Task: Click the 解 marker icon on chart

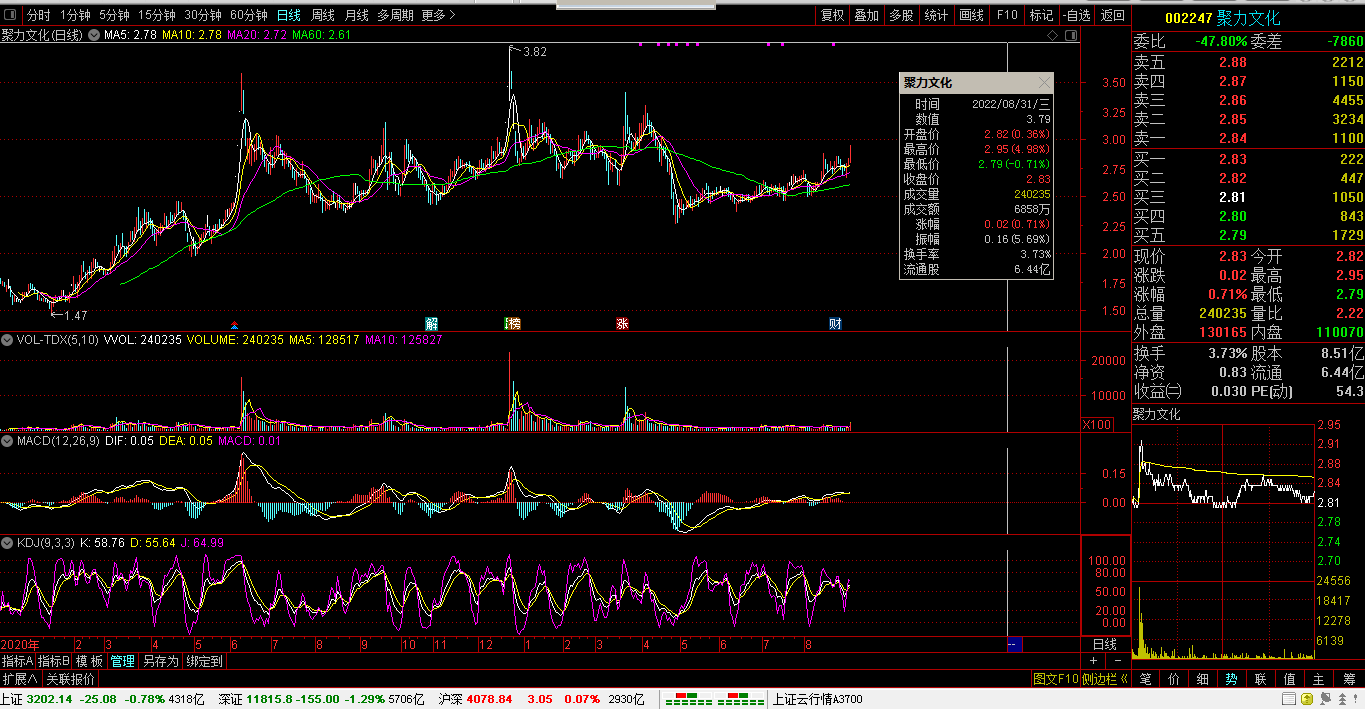Action: (432, 323)
